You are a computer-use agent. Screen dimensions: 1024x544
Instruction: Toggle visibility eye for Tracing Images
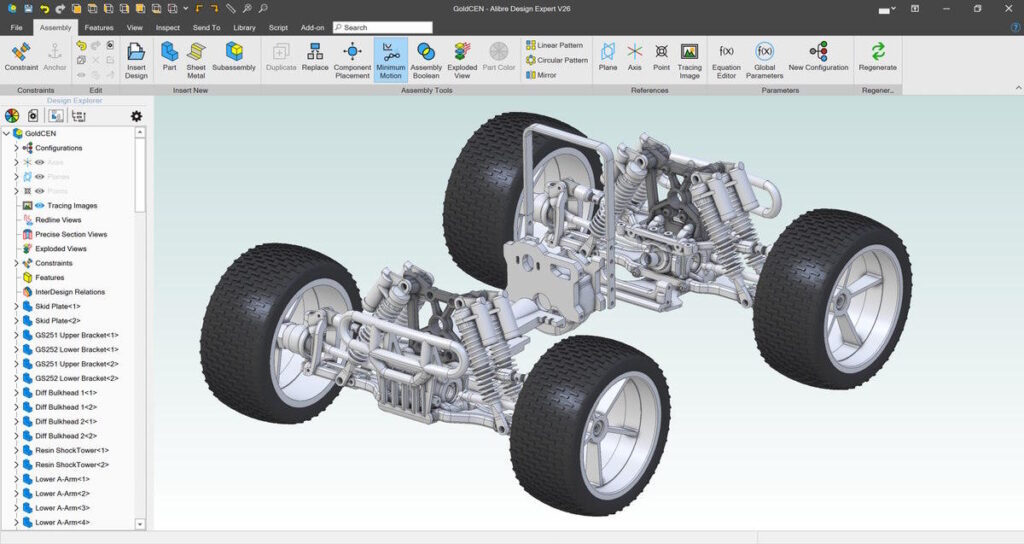[x=40, y=206]
